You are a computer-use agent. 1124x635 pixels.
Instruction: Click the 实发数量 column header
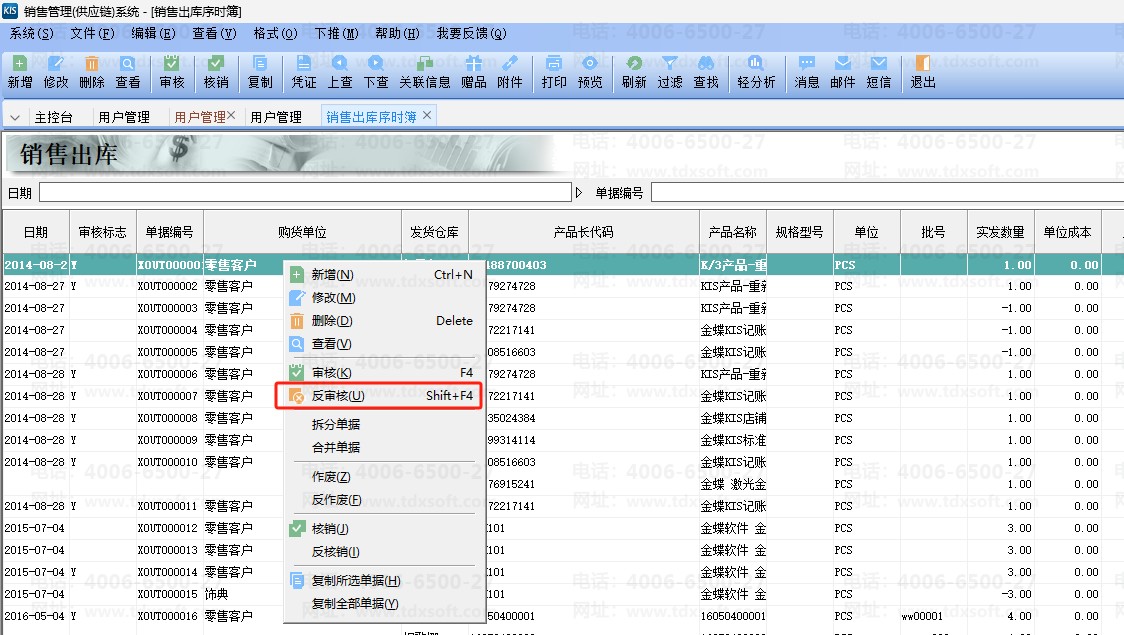pyautogui.click(x=1000, y=232)
